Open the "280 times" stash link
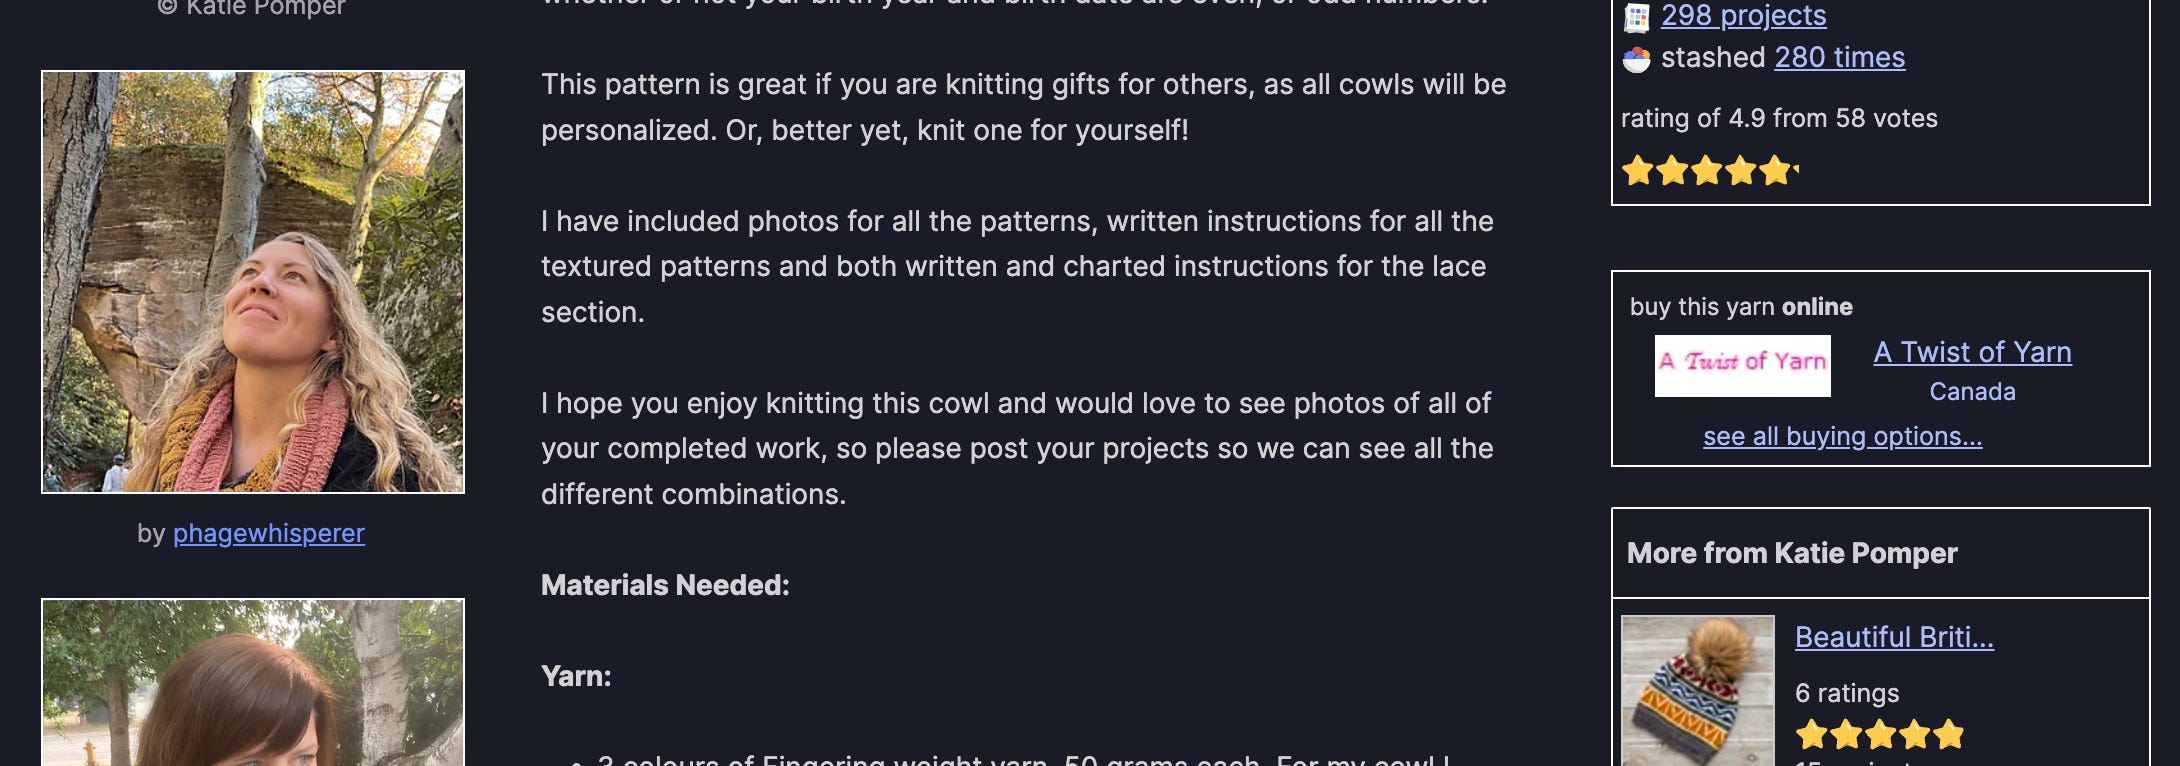The image size is (2180, 766). 1840,57
